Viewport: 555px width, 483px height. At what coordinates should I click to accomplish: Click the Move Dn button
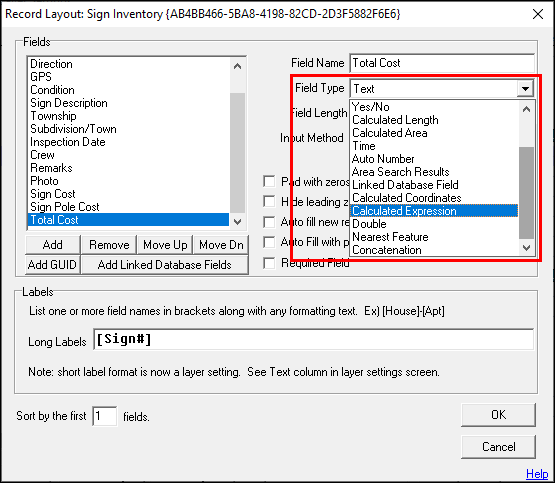click(221, 245)
